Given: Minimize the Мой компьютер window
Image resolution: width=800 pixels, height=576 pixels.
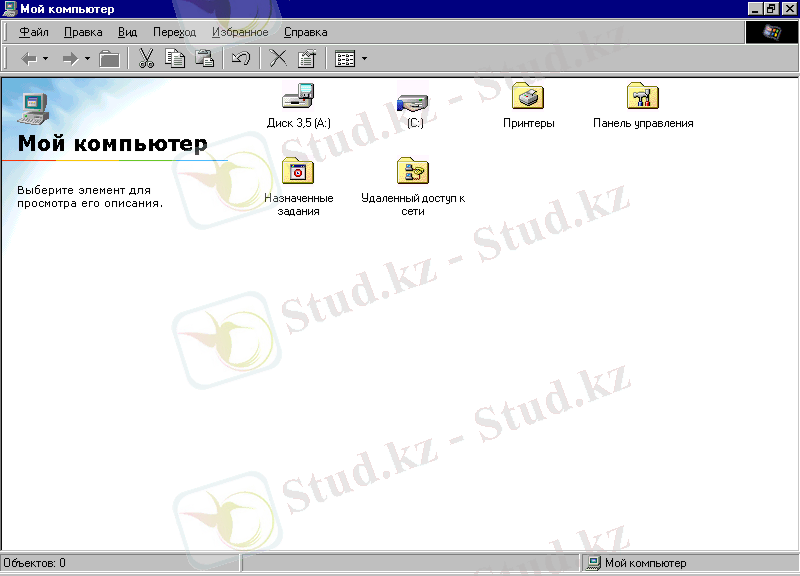Looking at the screenshot, I should coord(755,9).
